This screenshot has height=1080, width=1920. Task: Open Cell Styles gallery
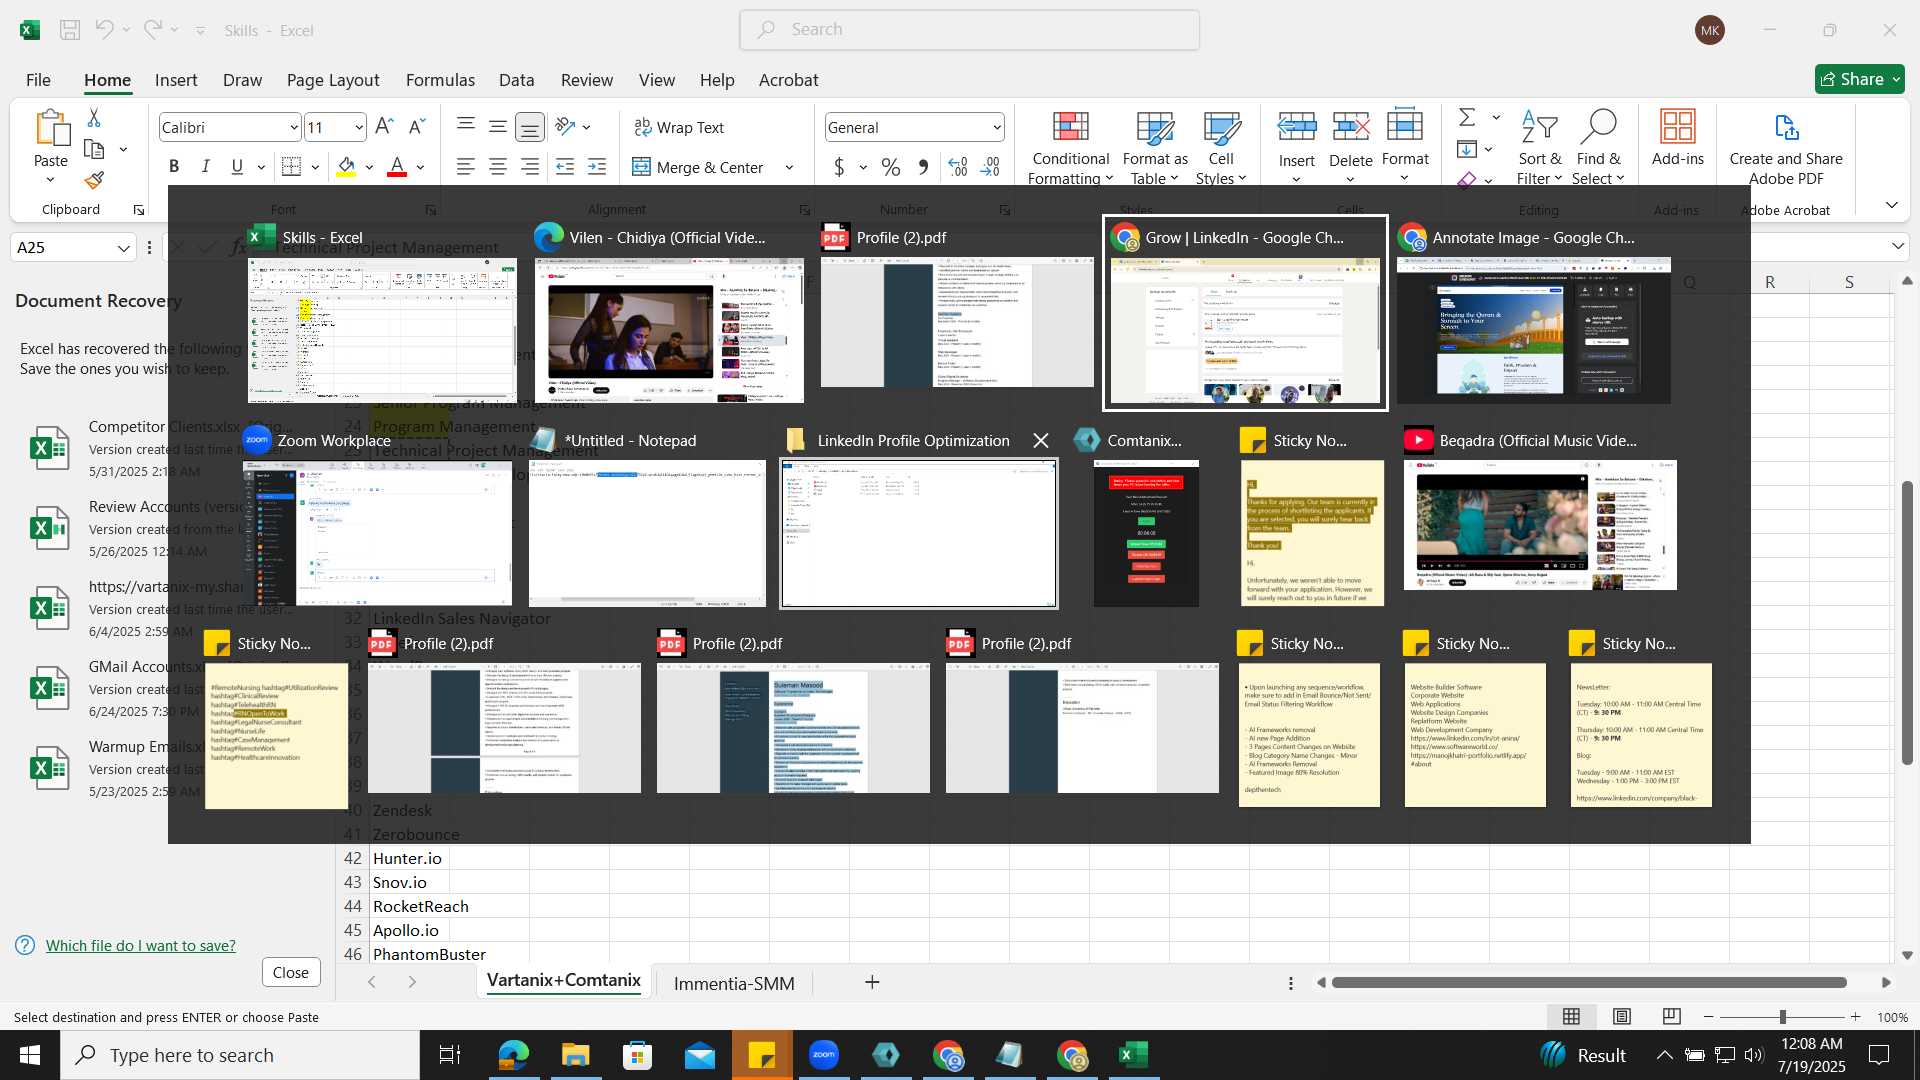click(x=1221, y=148)
